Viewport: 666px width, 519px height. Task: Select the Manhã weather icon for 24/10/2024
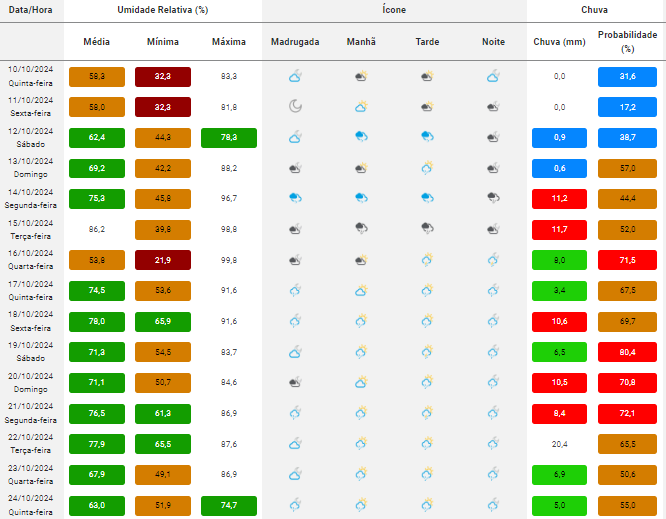[361, 503]
